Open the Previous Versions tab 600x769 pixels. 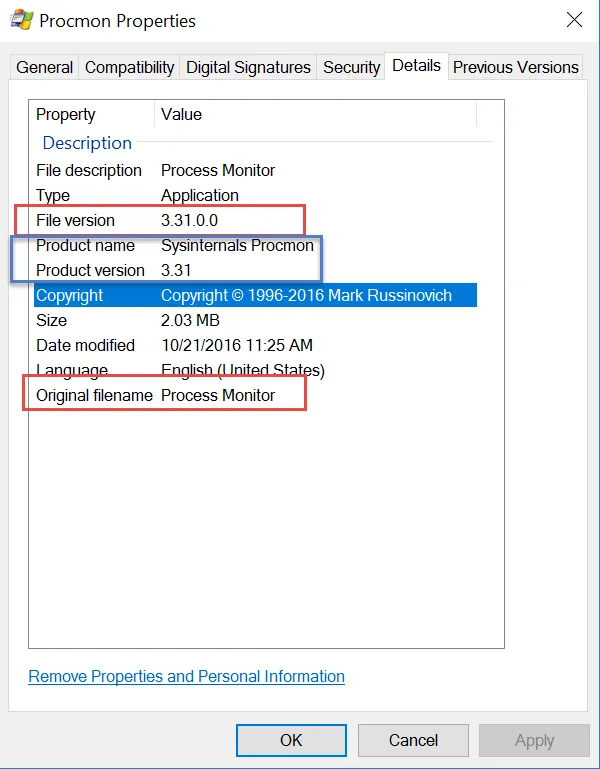tap(515, 67)
